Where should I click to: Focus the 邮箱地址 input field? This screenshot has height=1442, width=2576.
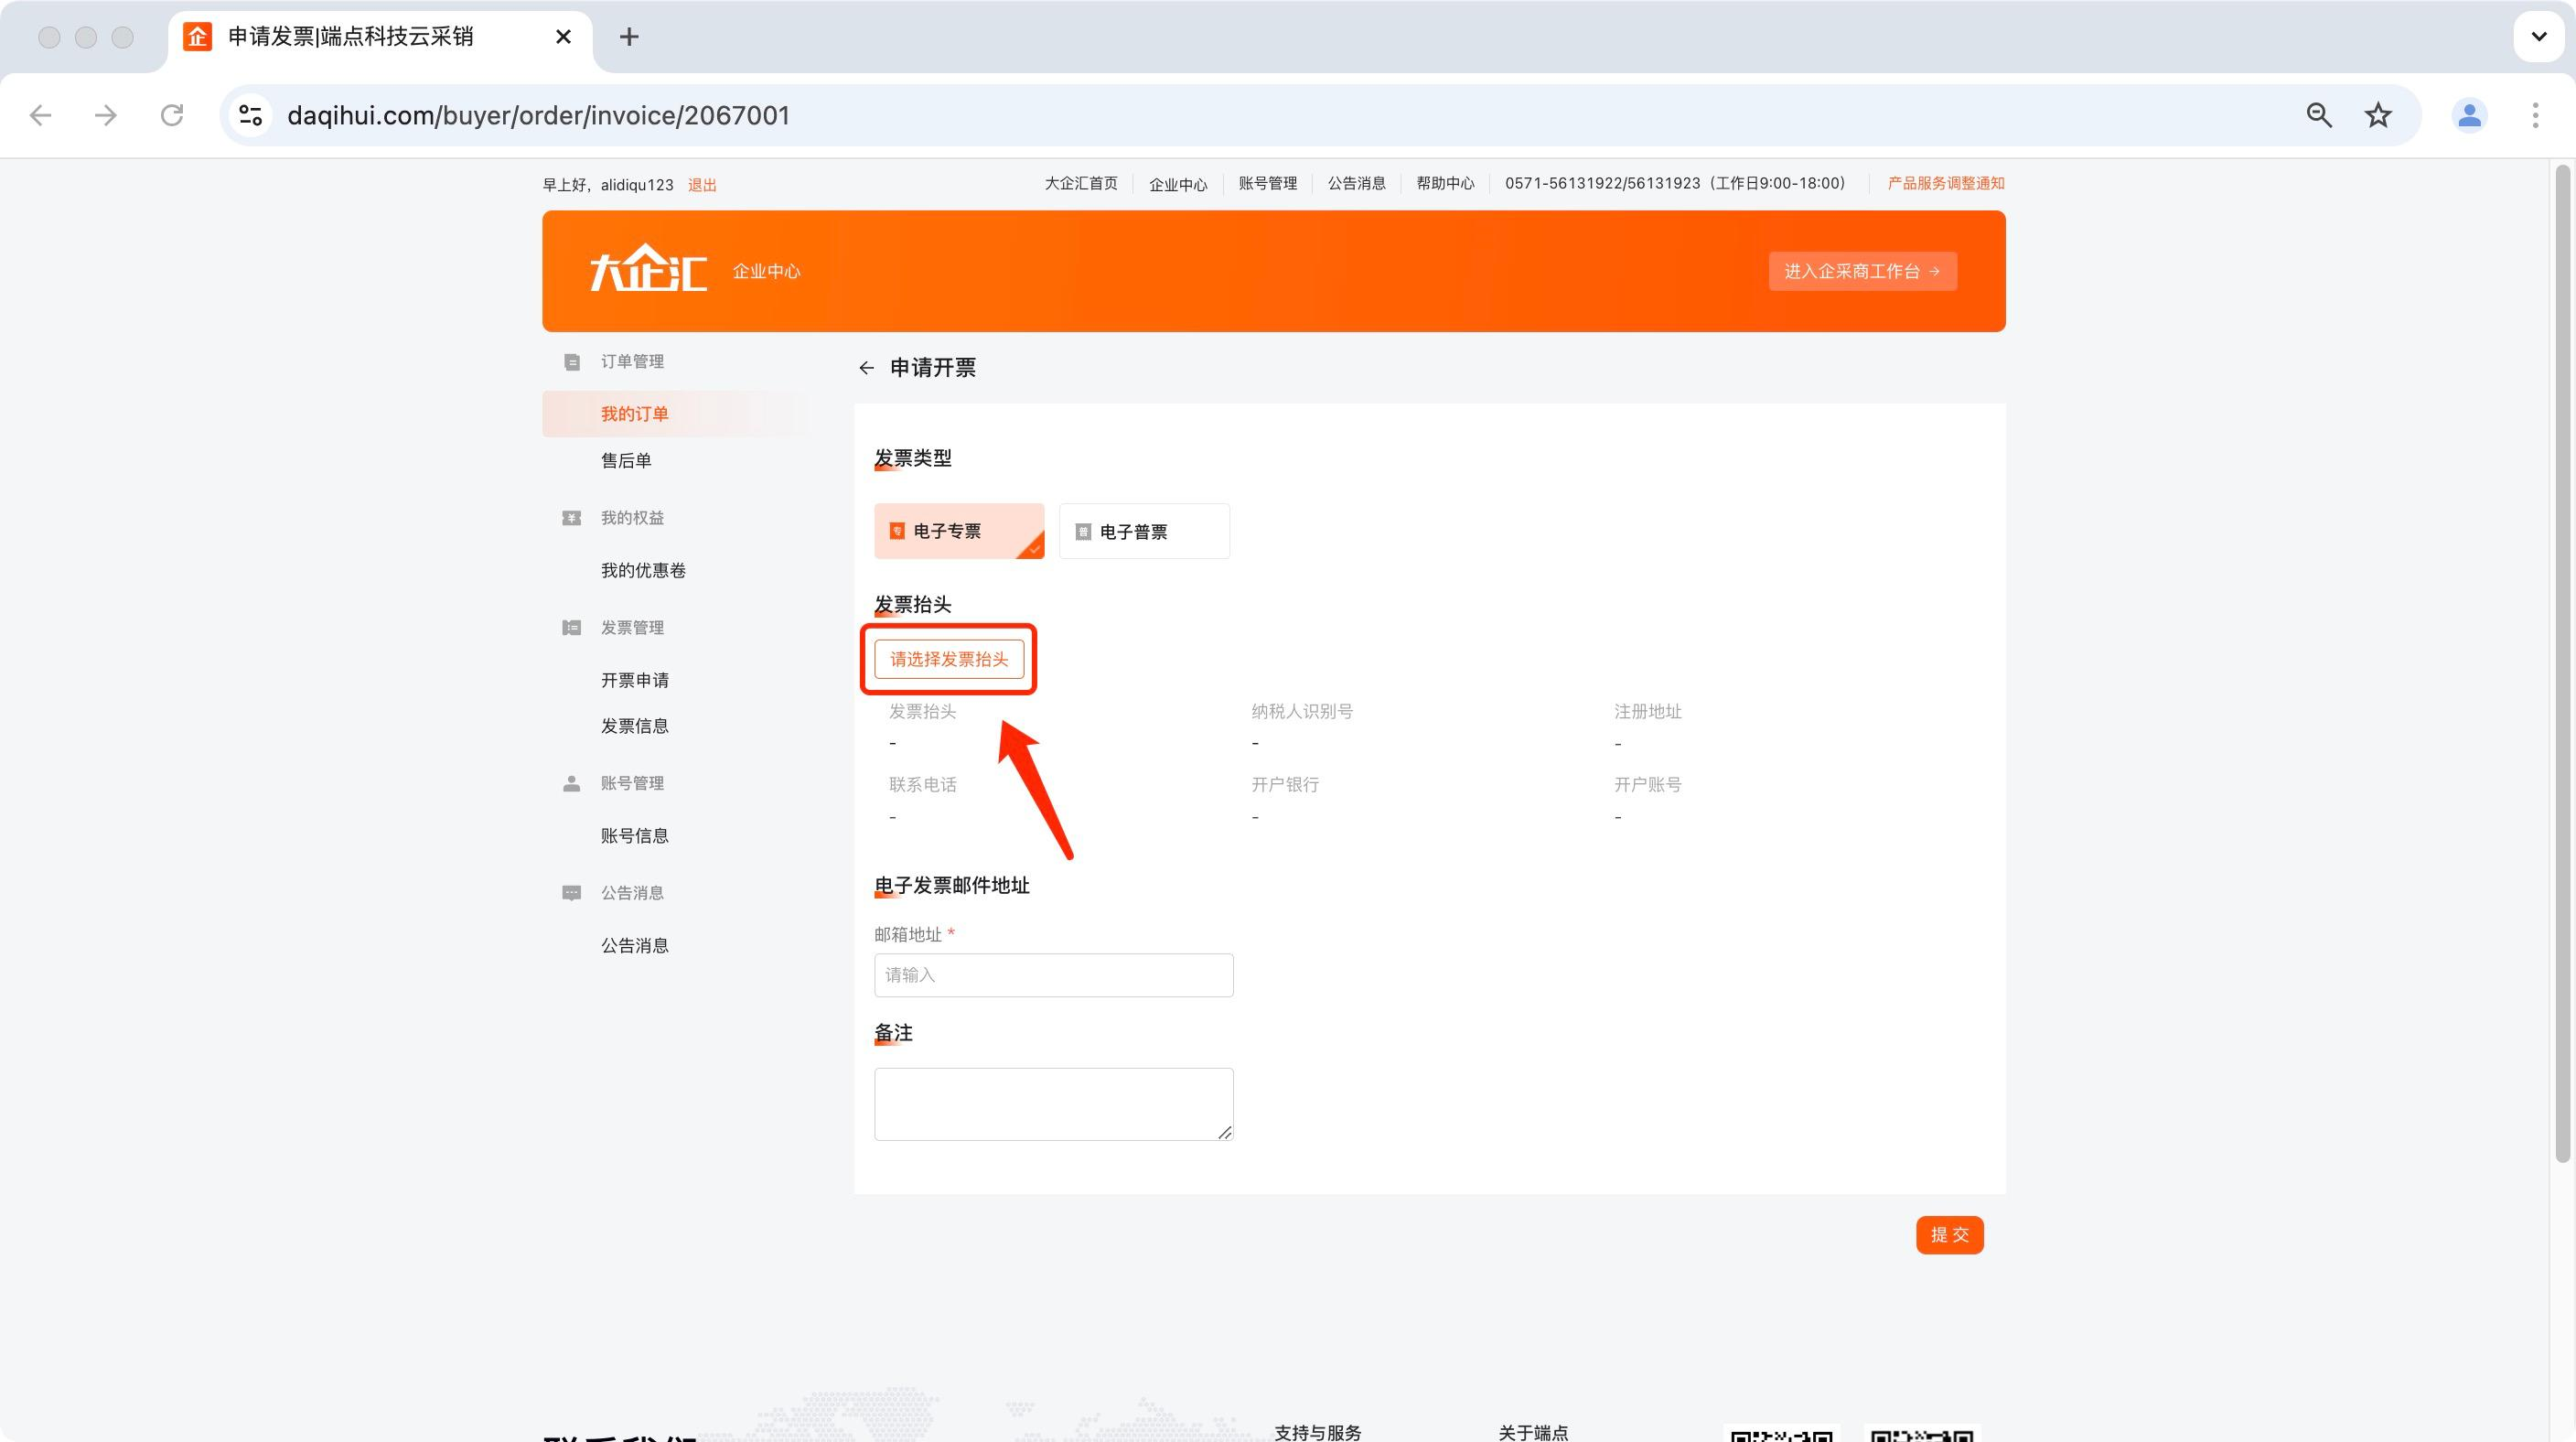[1054, 975]
